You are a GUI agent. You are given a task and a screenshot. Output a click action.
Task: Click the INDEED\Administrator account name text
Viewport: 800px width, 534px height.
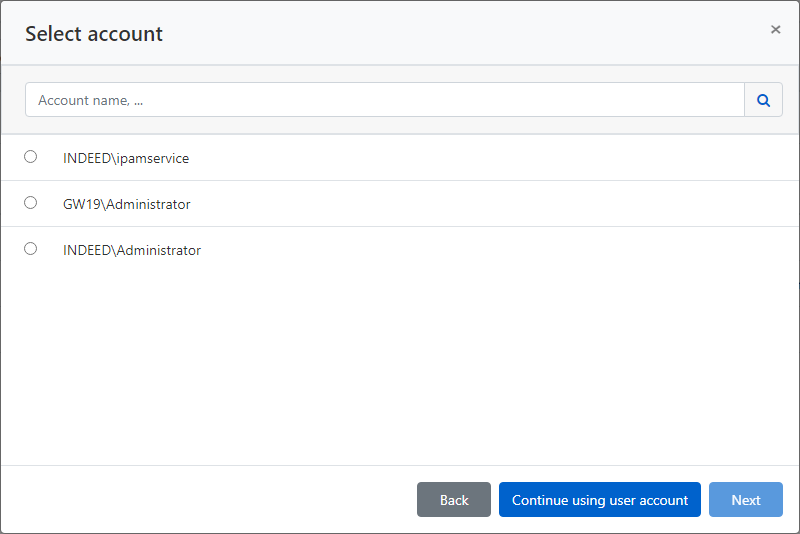132,250
